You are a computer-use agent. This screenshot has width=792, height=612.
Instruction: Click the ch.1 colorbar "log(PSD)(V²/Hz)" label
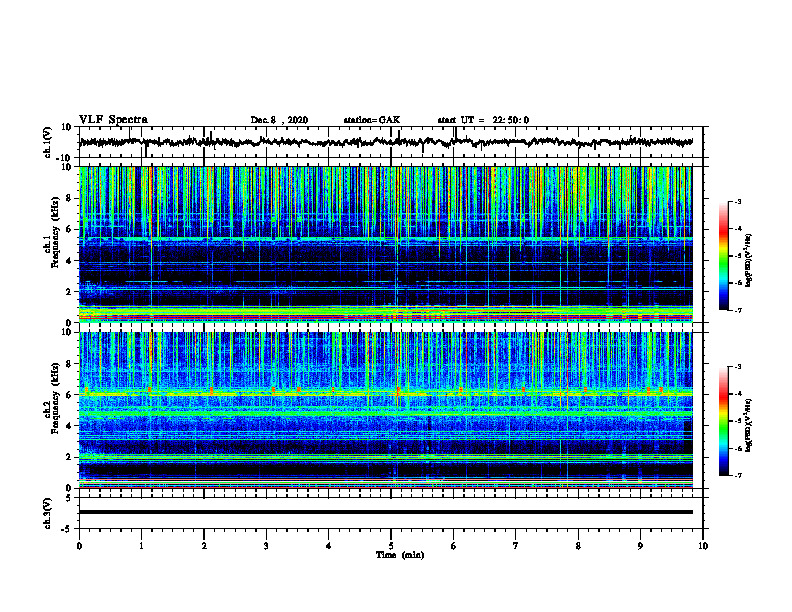[x=749, y=260]
